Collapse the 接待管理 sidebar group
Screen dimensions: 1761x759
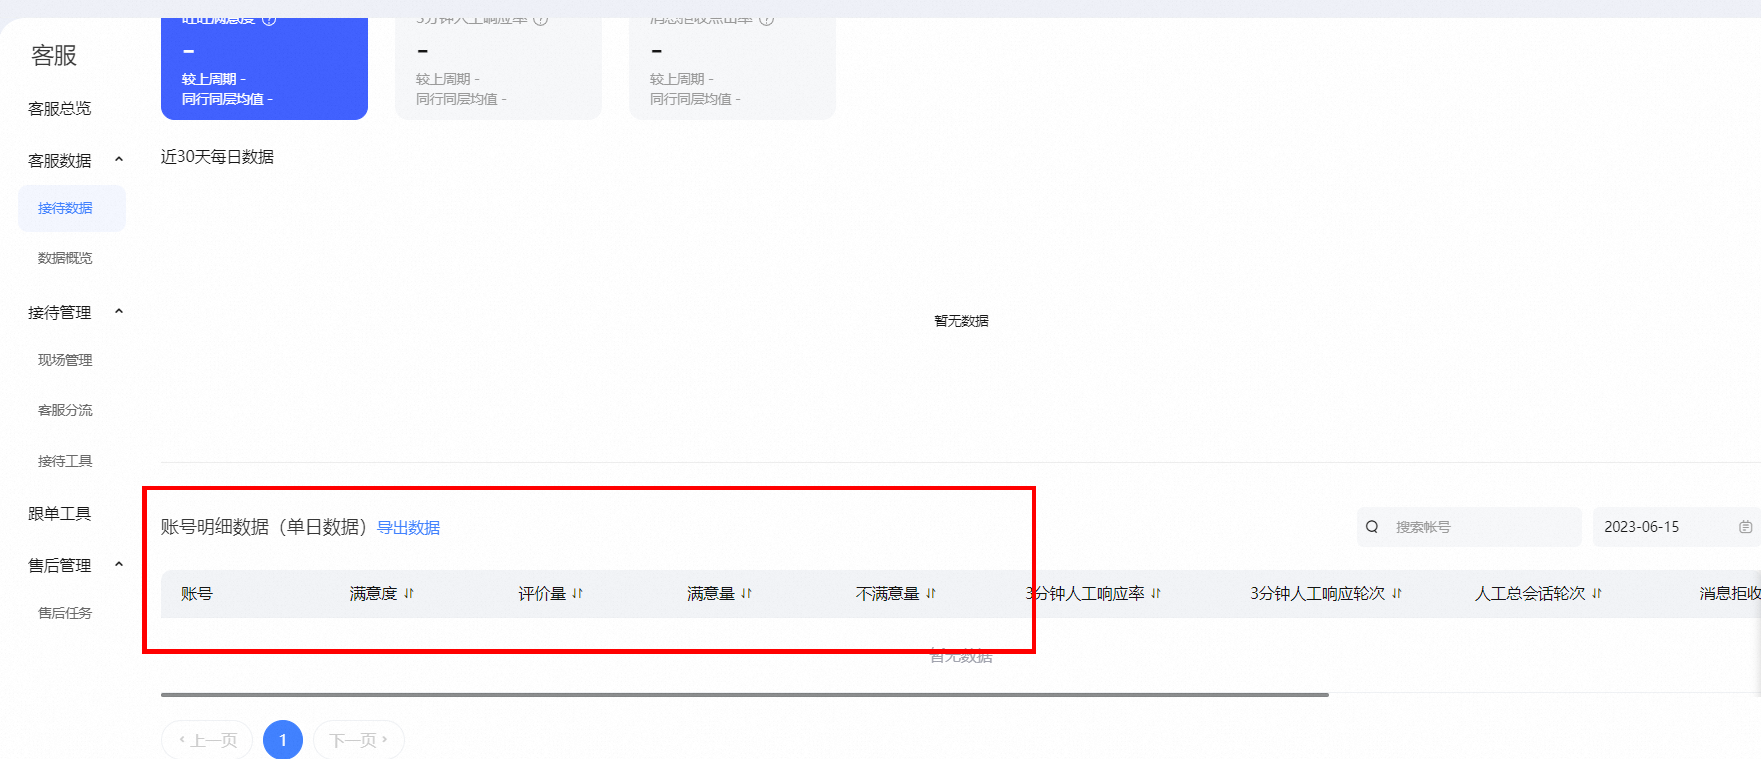pyautogui.click(x=119, y=312)
